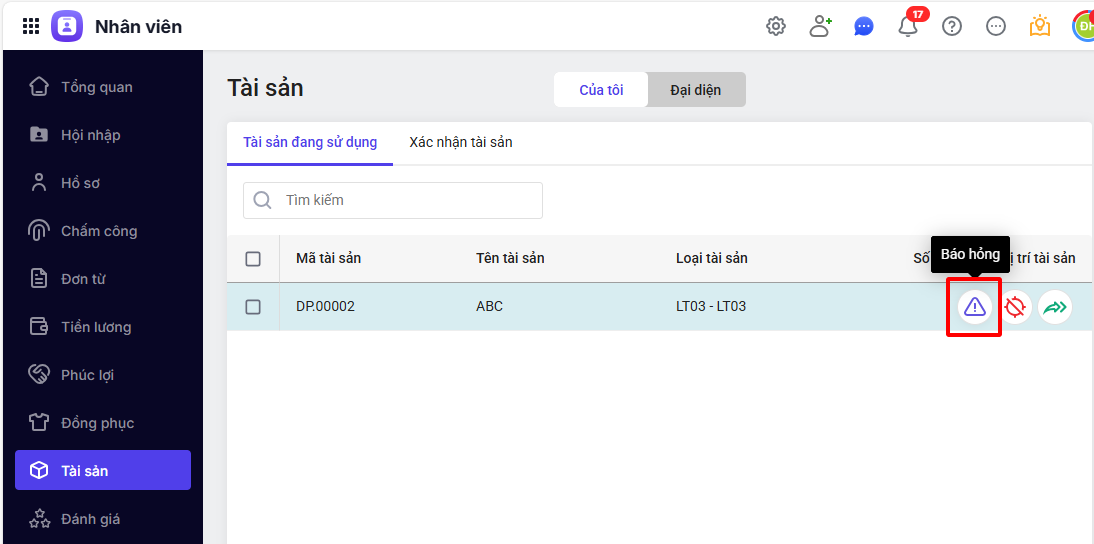
Task: Open the settings gear icon
Action: pyautogui.click(x=776, y=27)
